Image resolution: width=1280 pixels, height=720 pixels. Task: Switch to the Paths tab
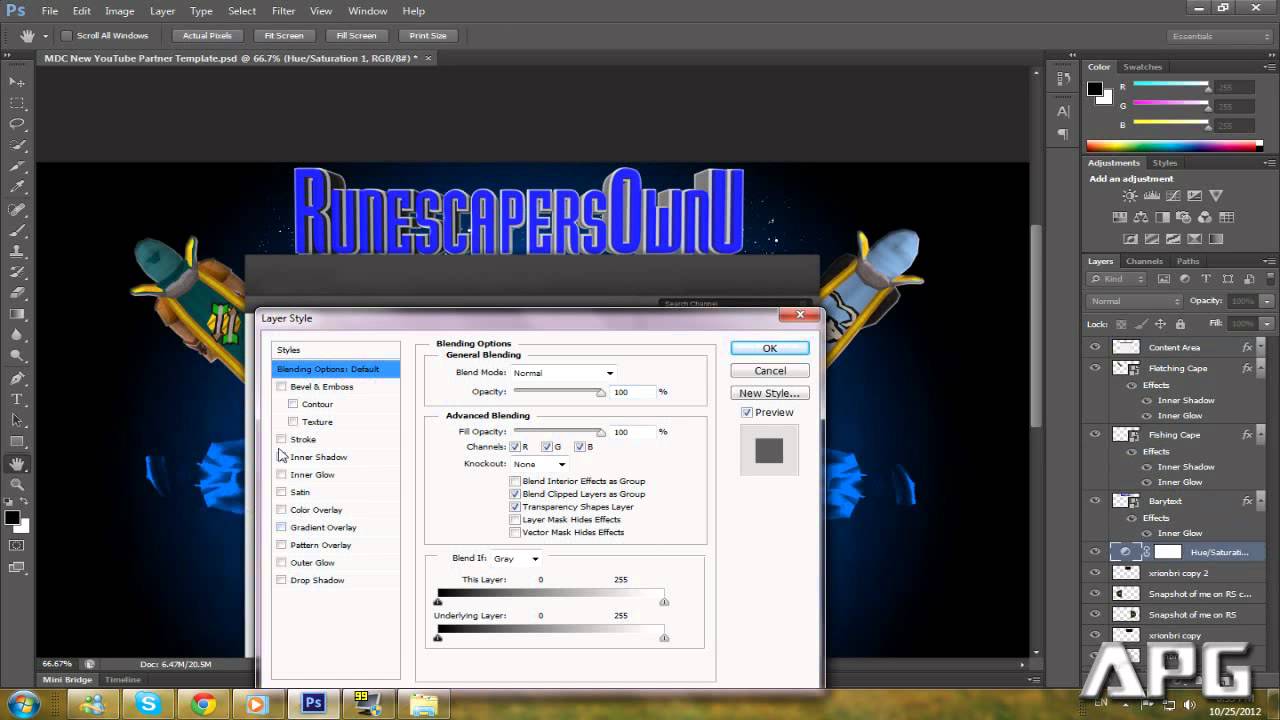pos(1188,261)
